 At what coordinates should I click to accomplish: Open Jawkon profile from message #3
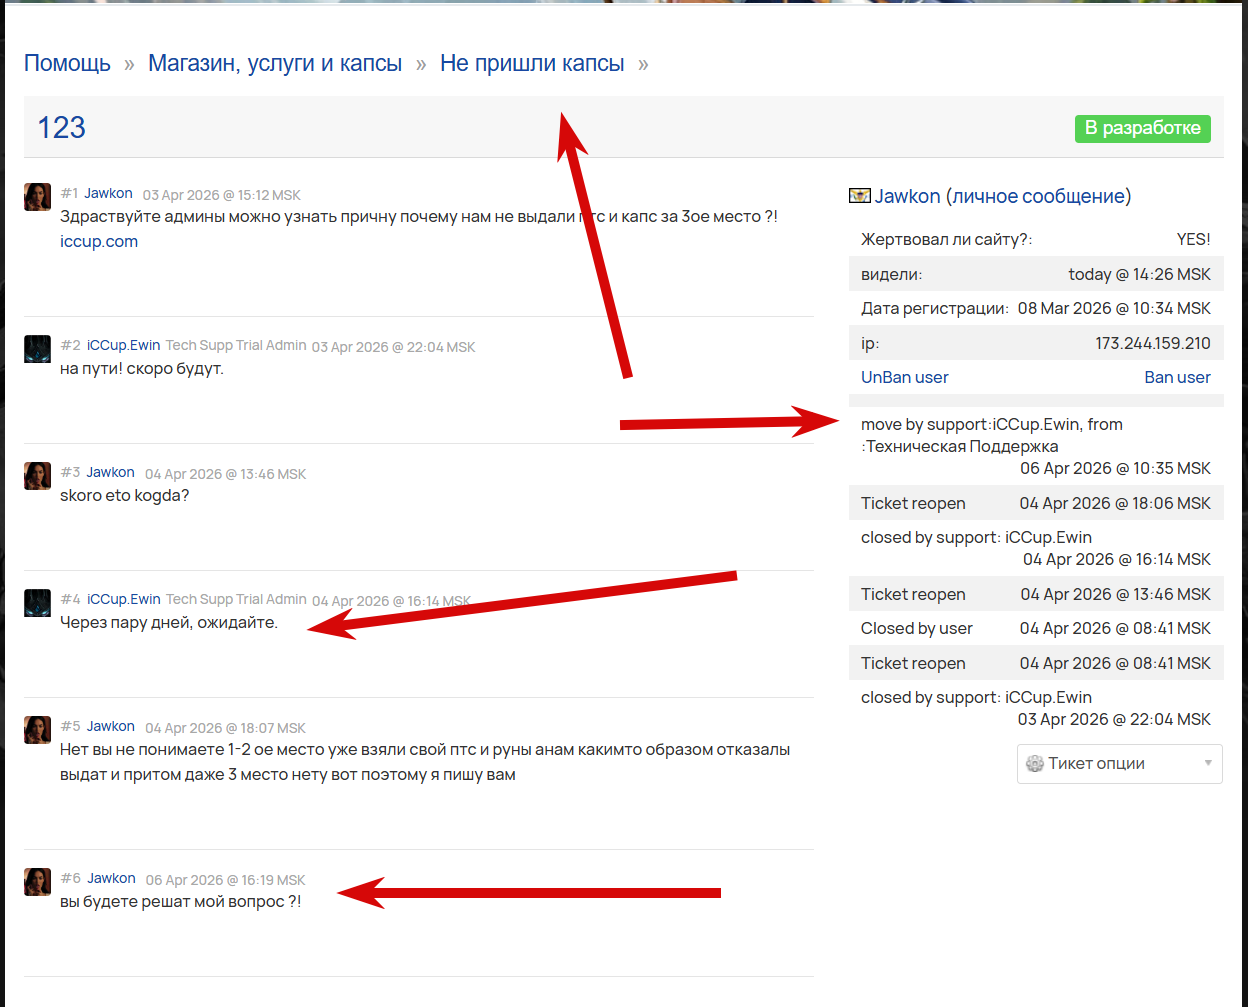pos(110,472)
